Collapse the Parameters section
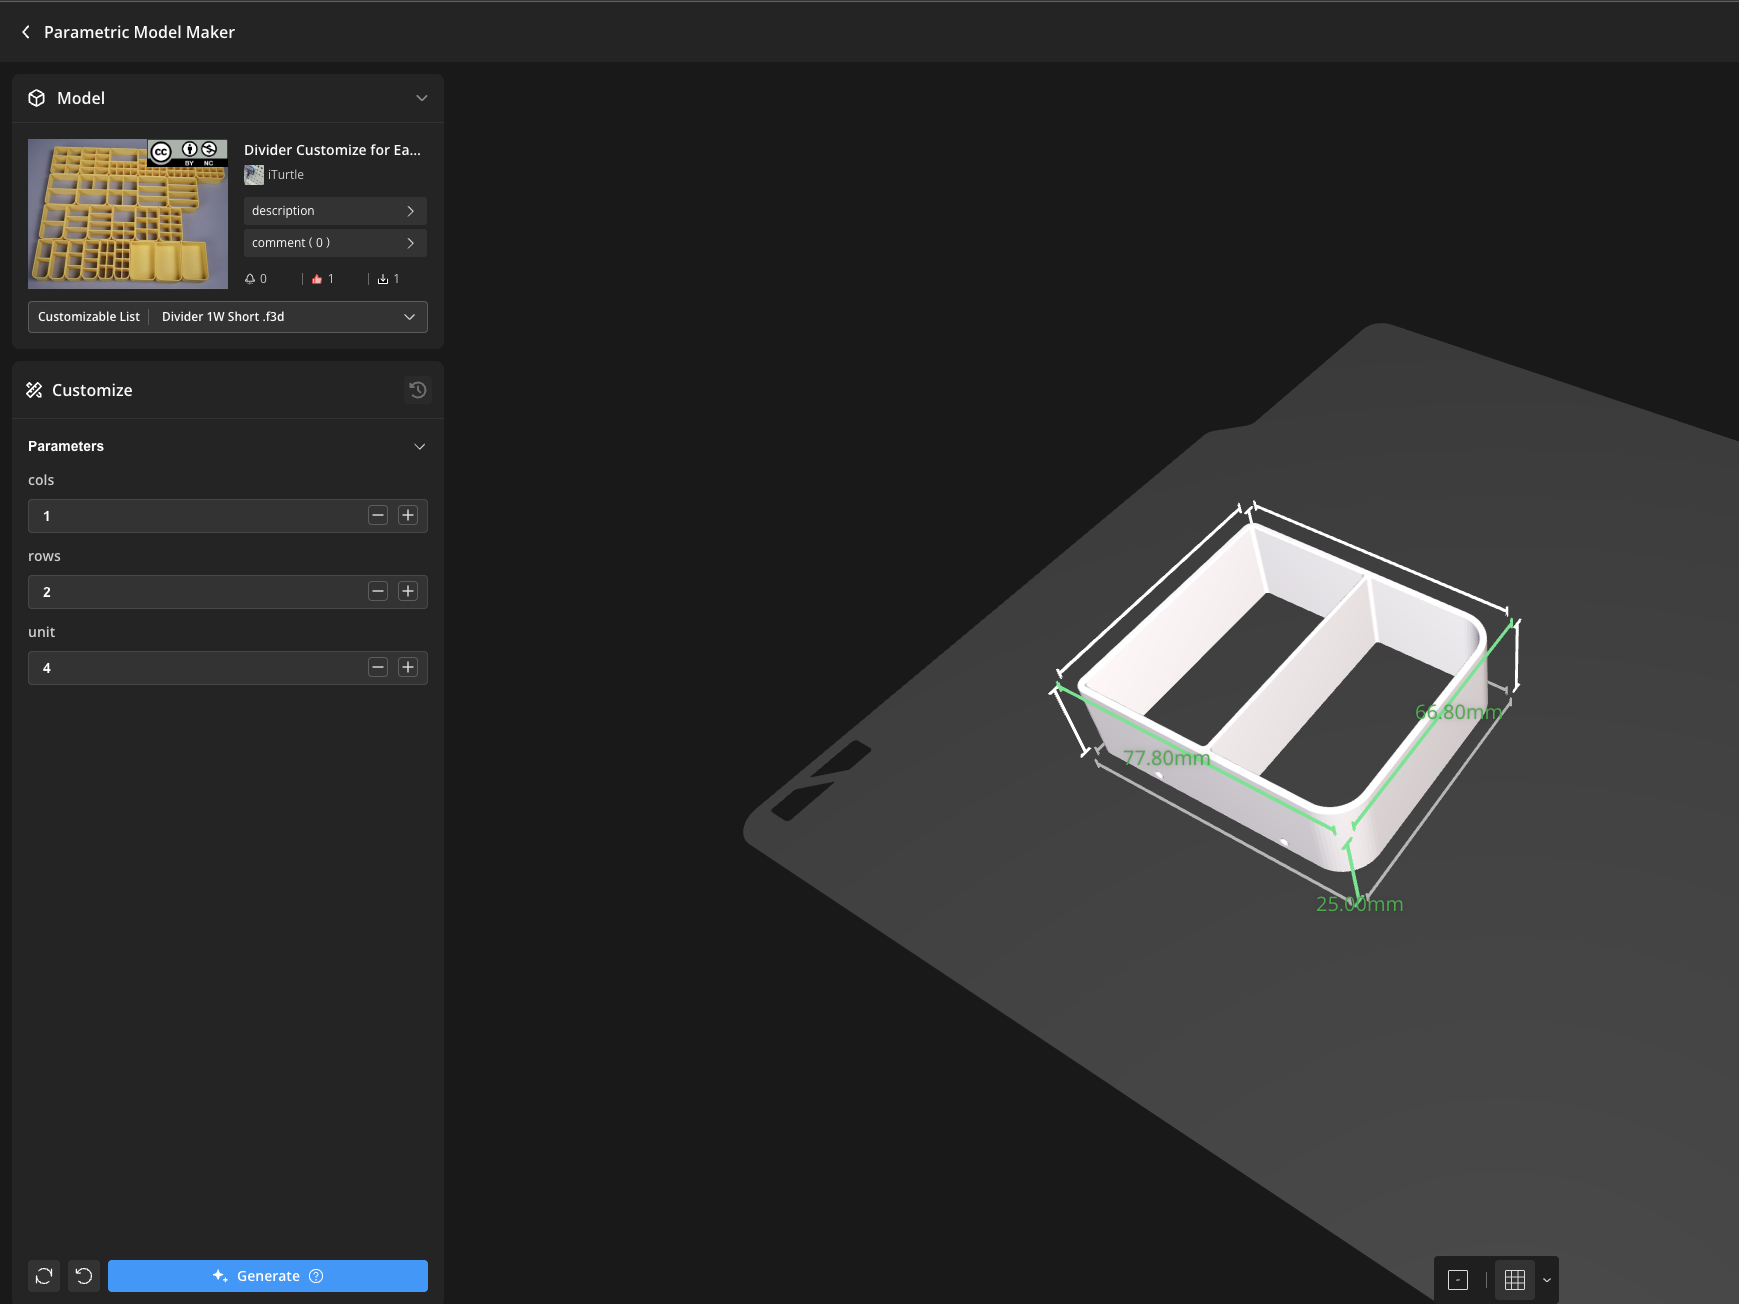 click(420, 446)
